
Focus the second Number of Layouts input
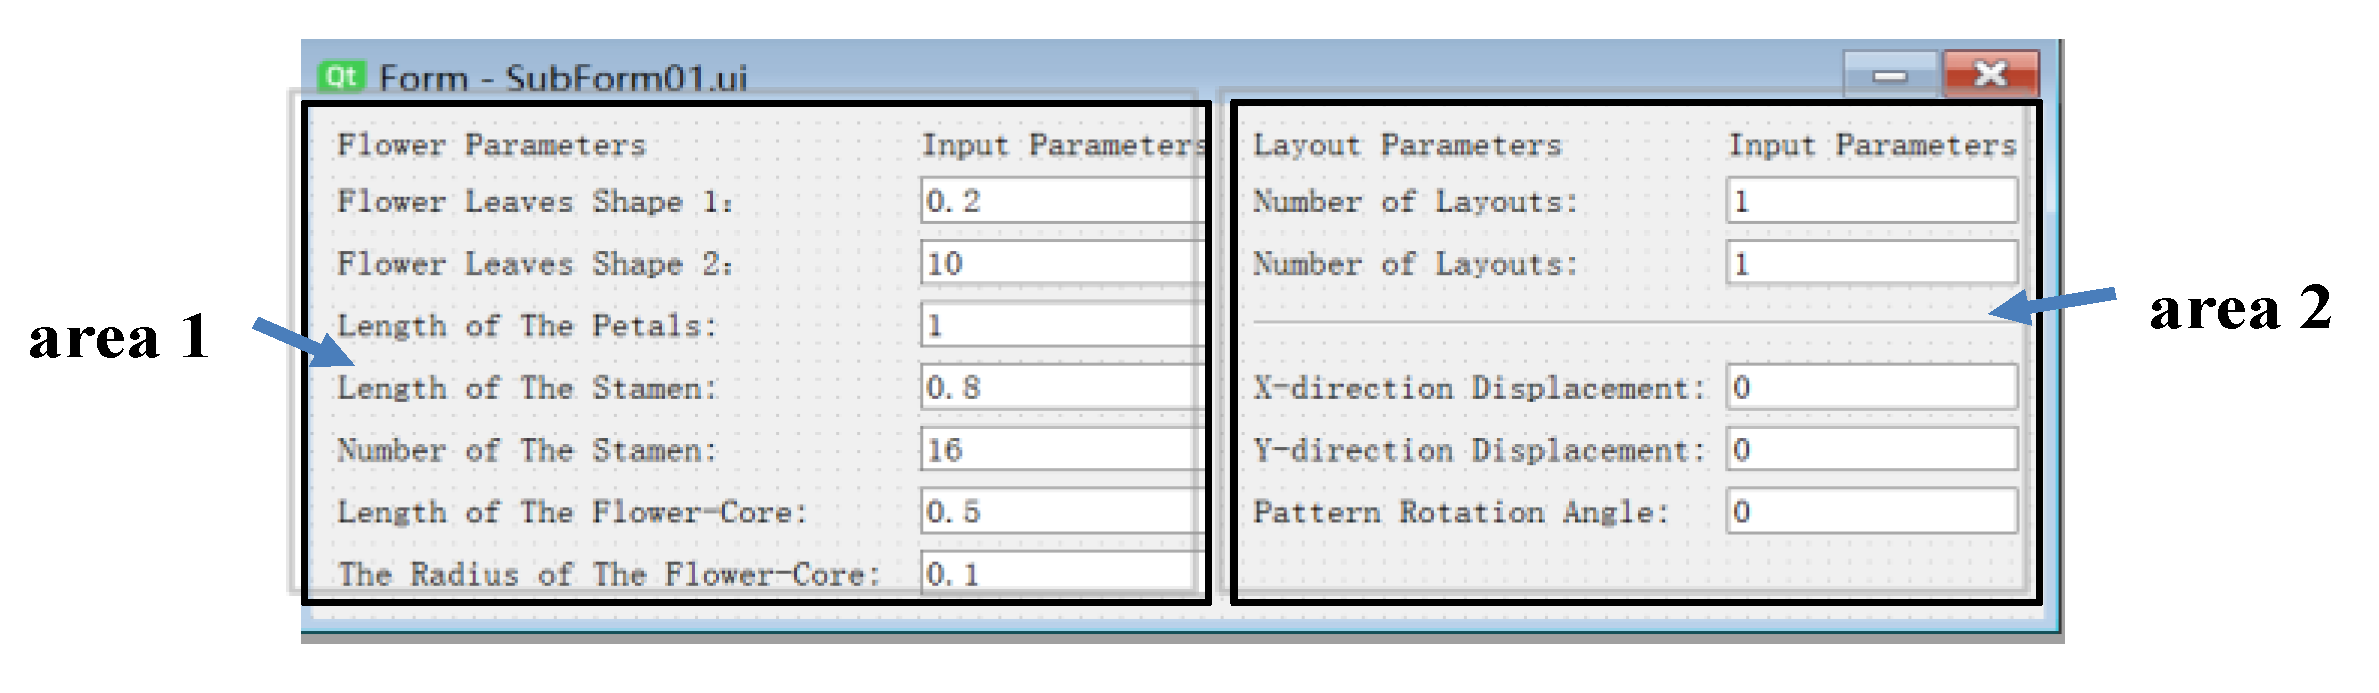1871,264
